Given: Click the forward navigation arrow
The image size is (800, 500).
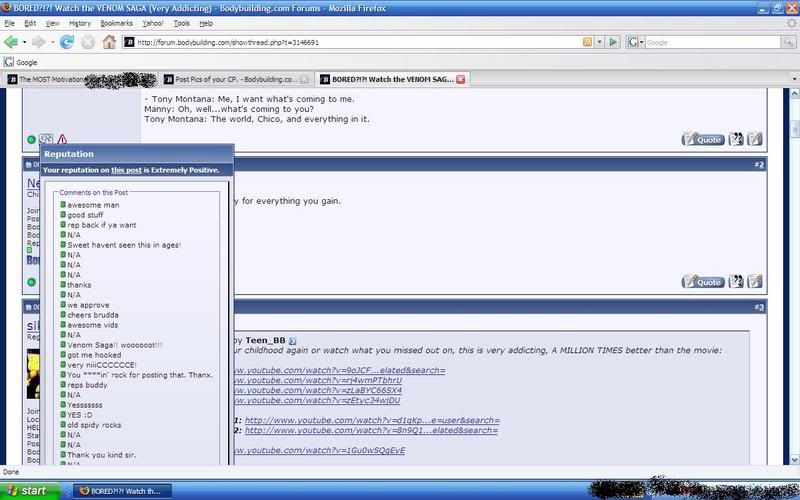Looking at the screenshot, I should pos(38,42).
